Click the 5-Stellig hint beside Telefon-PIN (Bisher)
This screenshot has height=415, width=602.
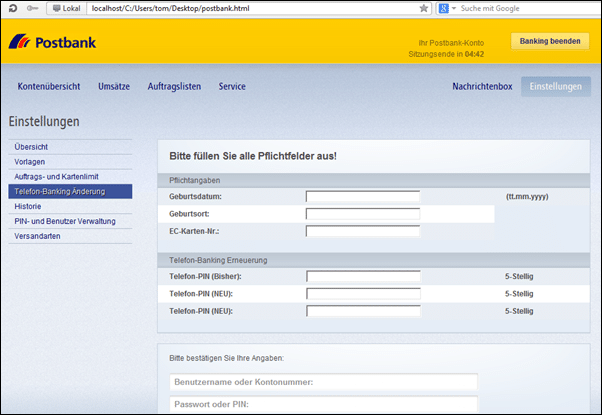coord(519,276)
